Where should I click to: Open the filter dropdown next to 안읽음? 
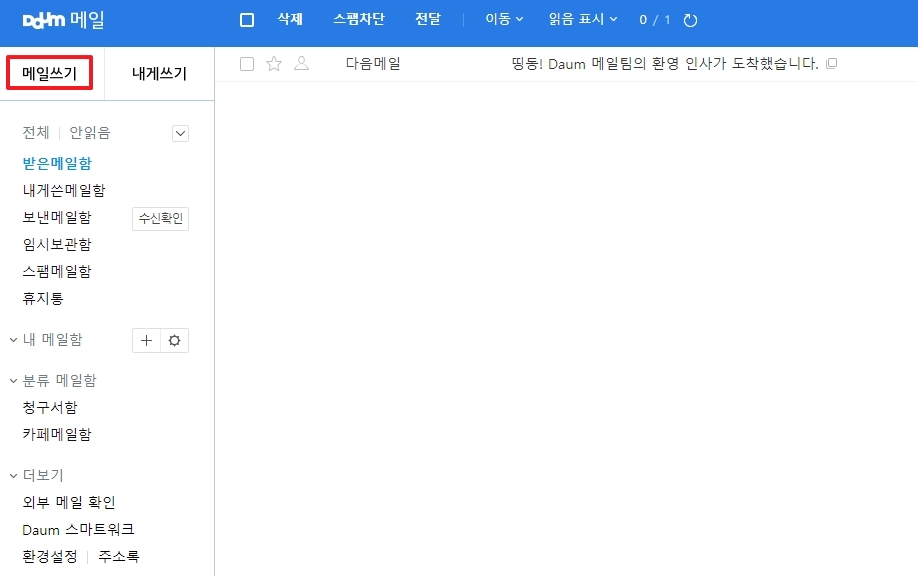tap(179, 132)
